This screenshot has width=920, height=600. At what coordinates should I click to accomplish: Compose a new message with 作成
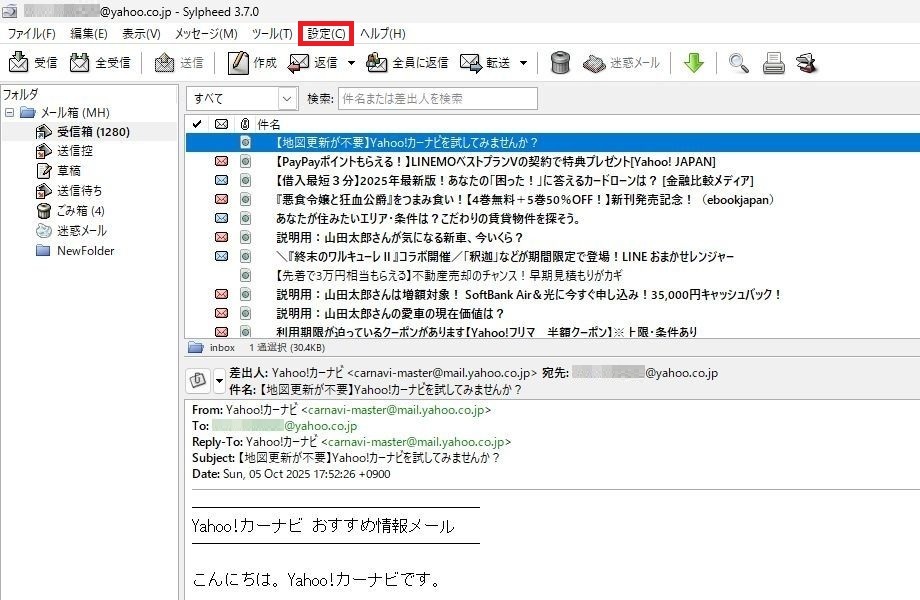click(238, 63)
